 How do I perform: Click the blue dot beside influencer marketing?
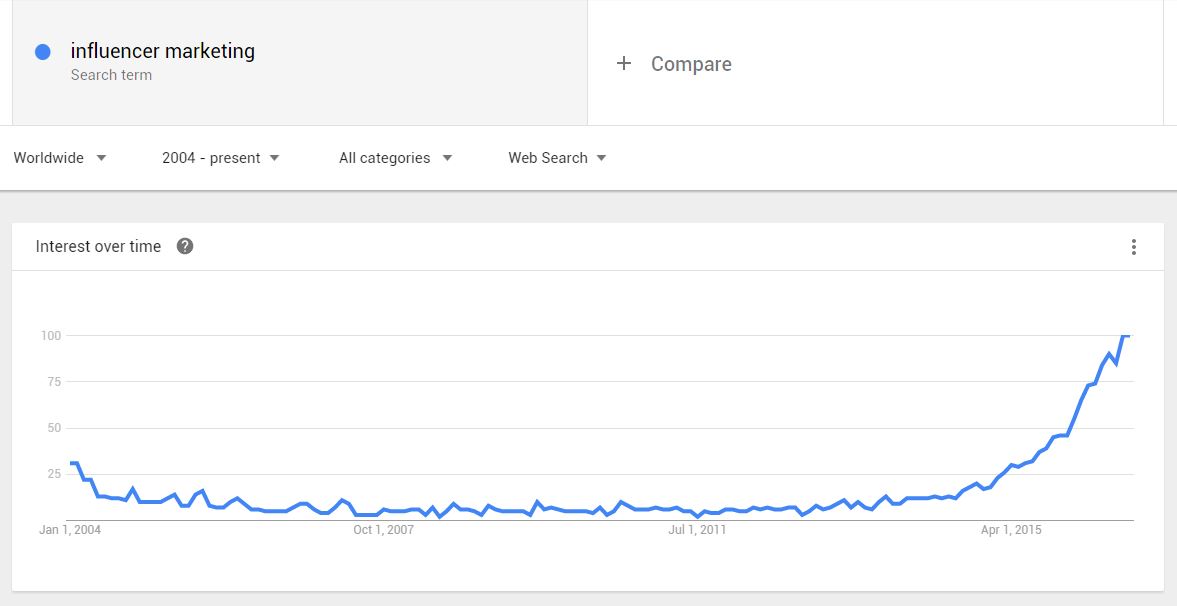(x=43, y=52)
